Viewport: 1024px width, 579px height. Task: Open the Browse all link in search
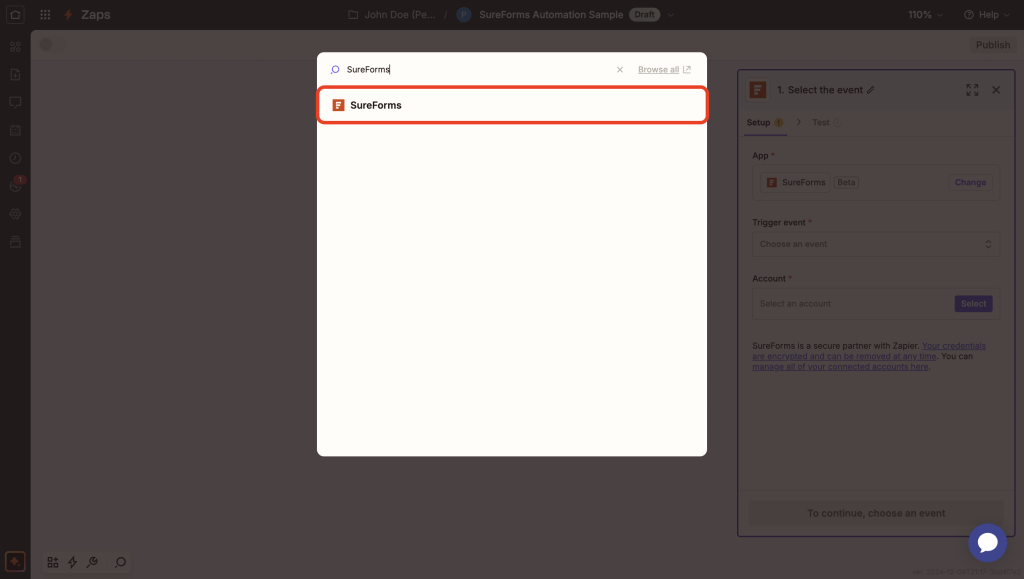coord(661,69)
